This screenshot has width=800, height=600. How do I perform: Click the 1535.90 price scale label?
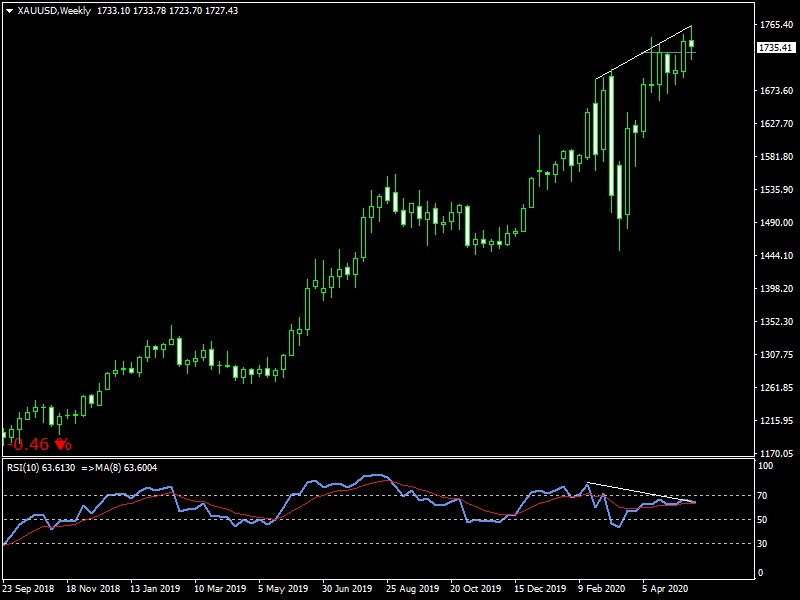pos(777,189)
